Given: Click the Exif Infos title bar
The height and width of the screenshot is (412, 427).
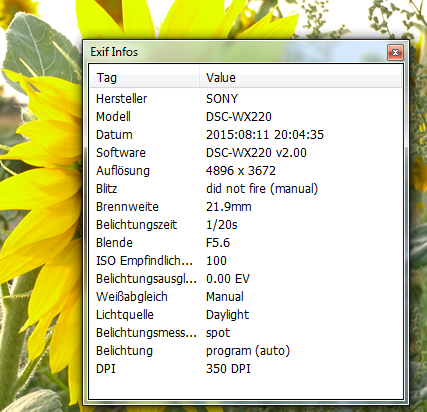Looking at the screenshot, I should (x=233, y=52).
